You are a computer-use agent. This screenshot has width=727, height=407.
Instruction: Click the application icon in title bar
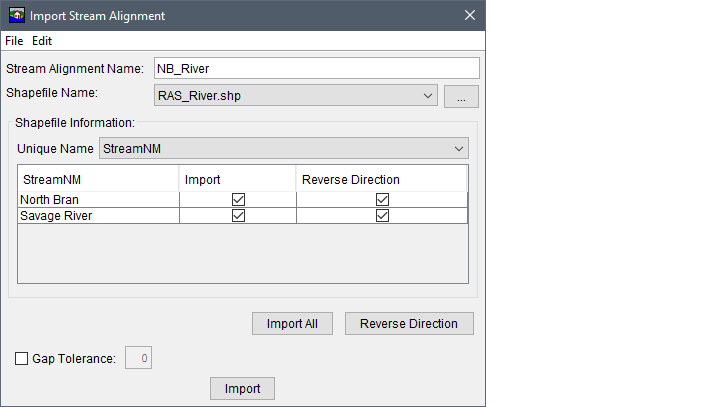point(16,16)
